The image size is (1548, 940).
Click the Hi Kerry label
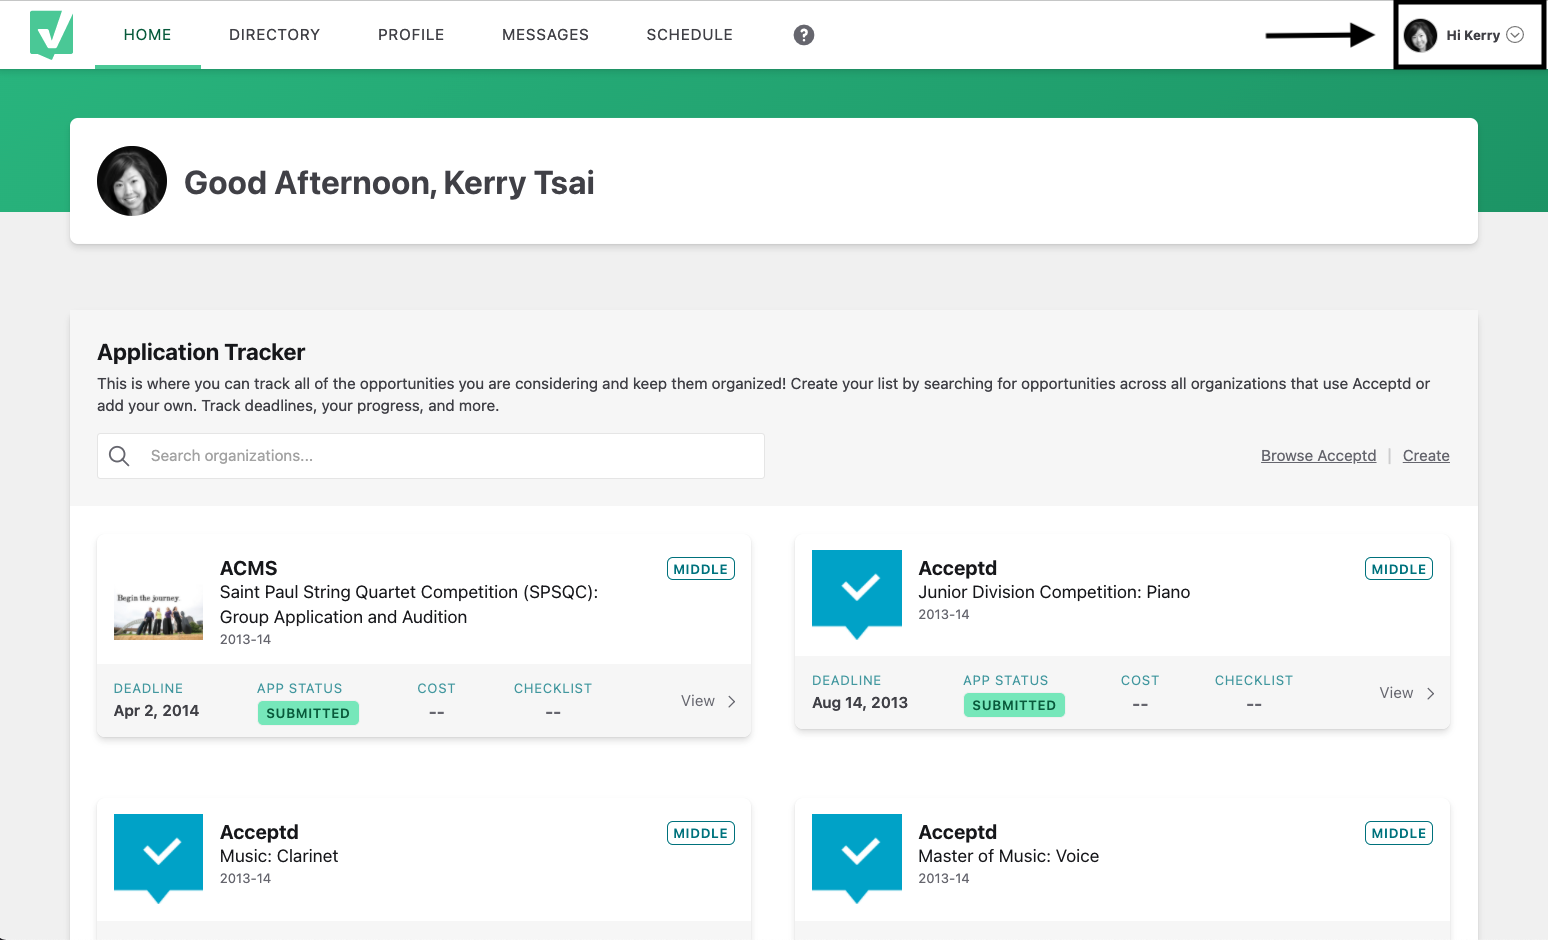pos(1473,35)
